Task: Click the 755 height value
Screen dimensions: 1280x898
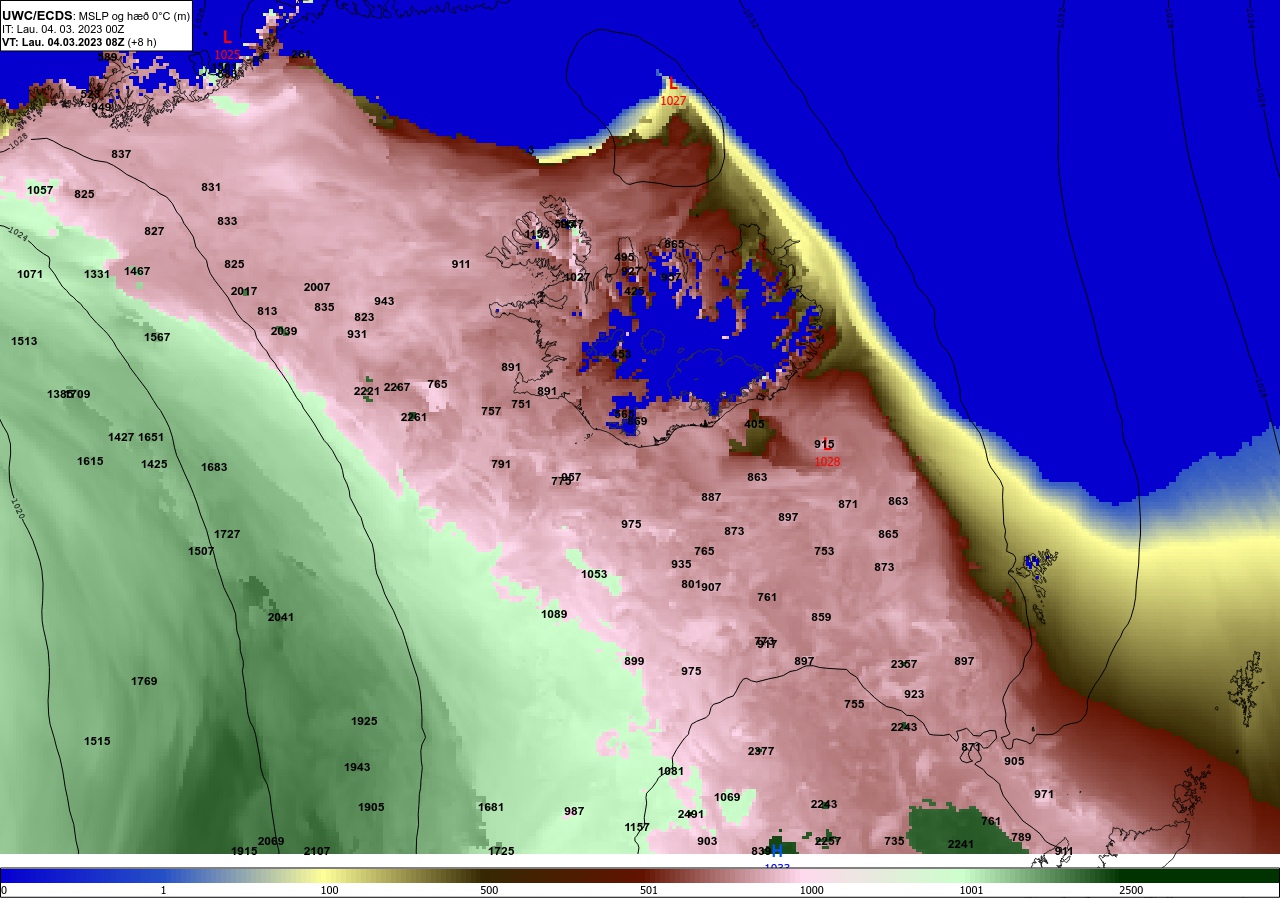Action: (x=854, y=704)
